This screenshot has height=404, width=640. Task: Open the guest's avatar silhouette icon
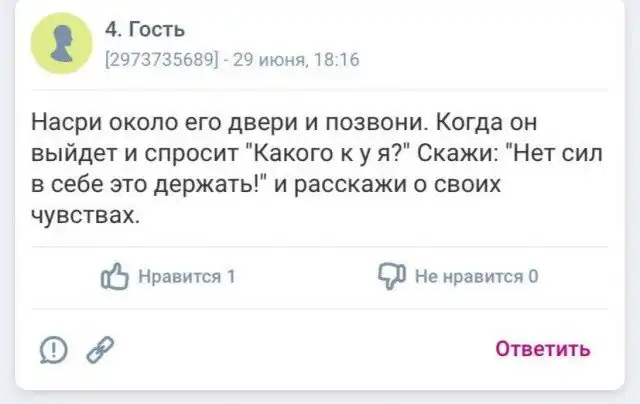(62, 42)
